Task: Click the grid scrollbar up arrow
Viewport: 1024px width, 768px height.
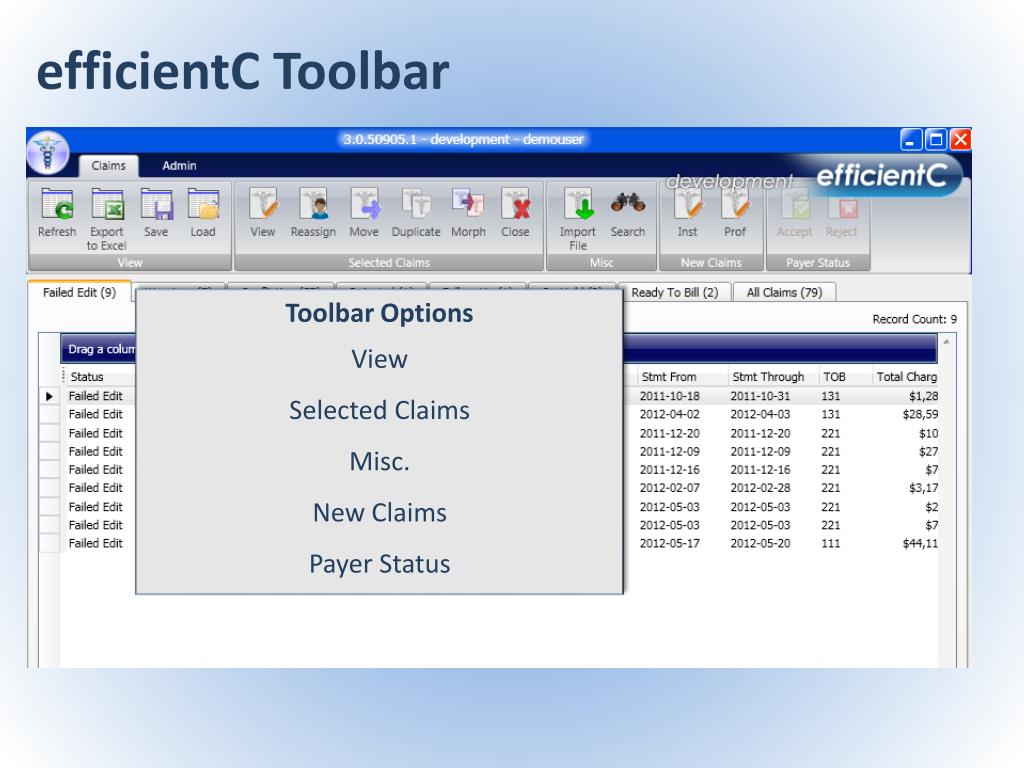Action: 946,342
